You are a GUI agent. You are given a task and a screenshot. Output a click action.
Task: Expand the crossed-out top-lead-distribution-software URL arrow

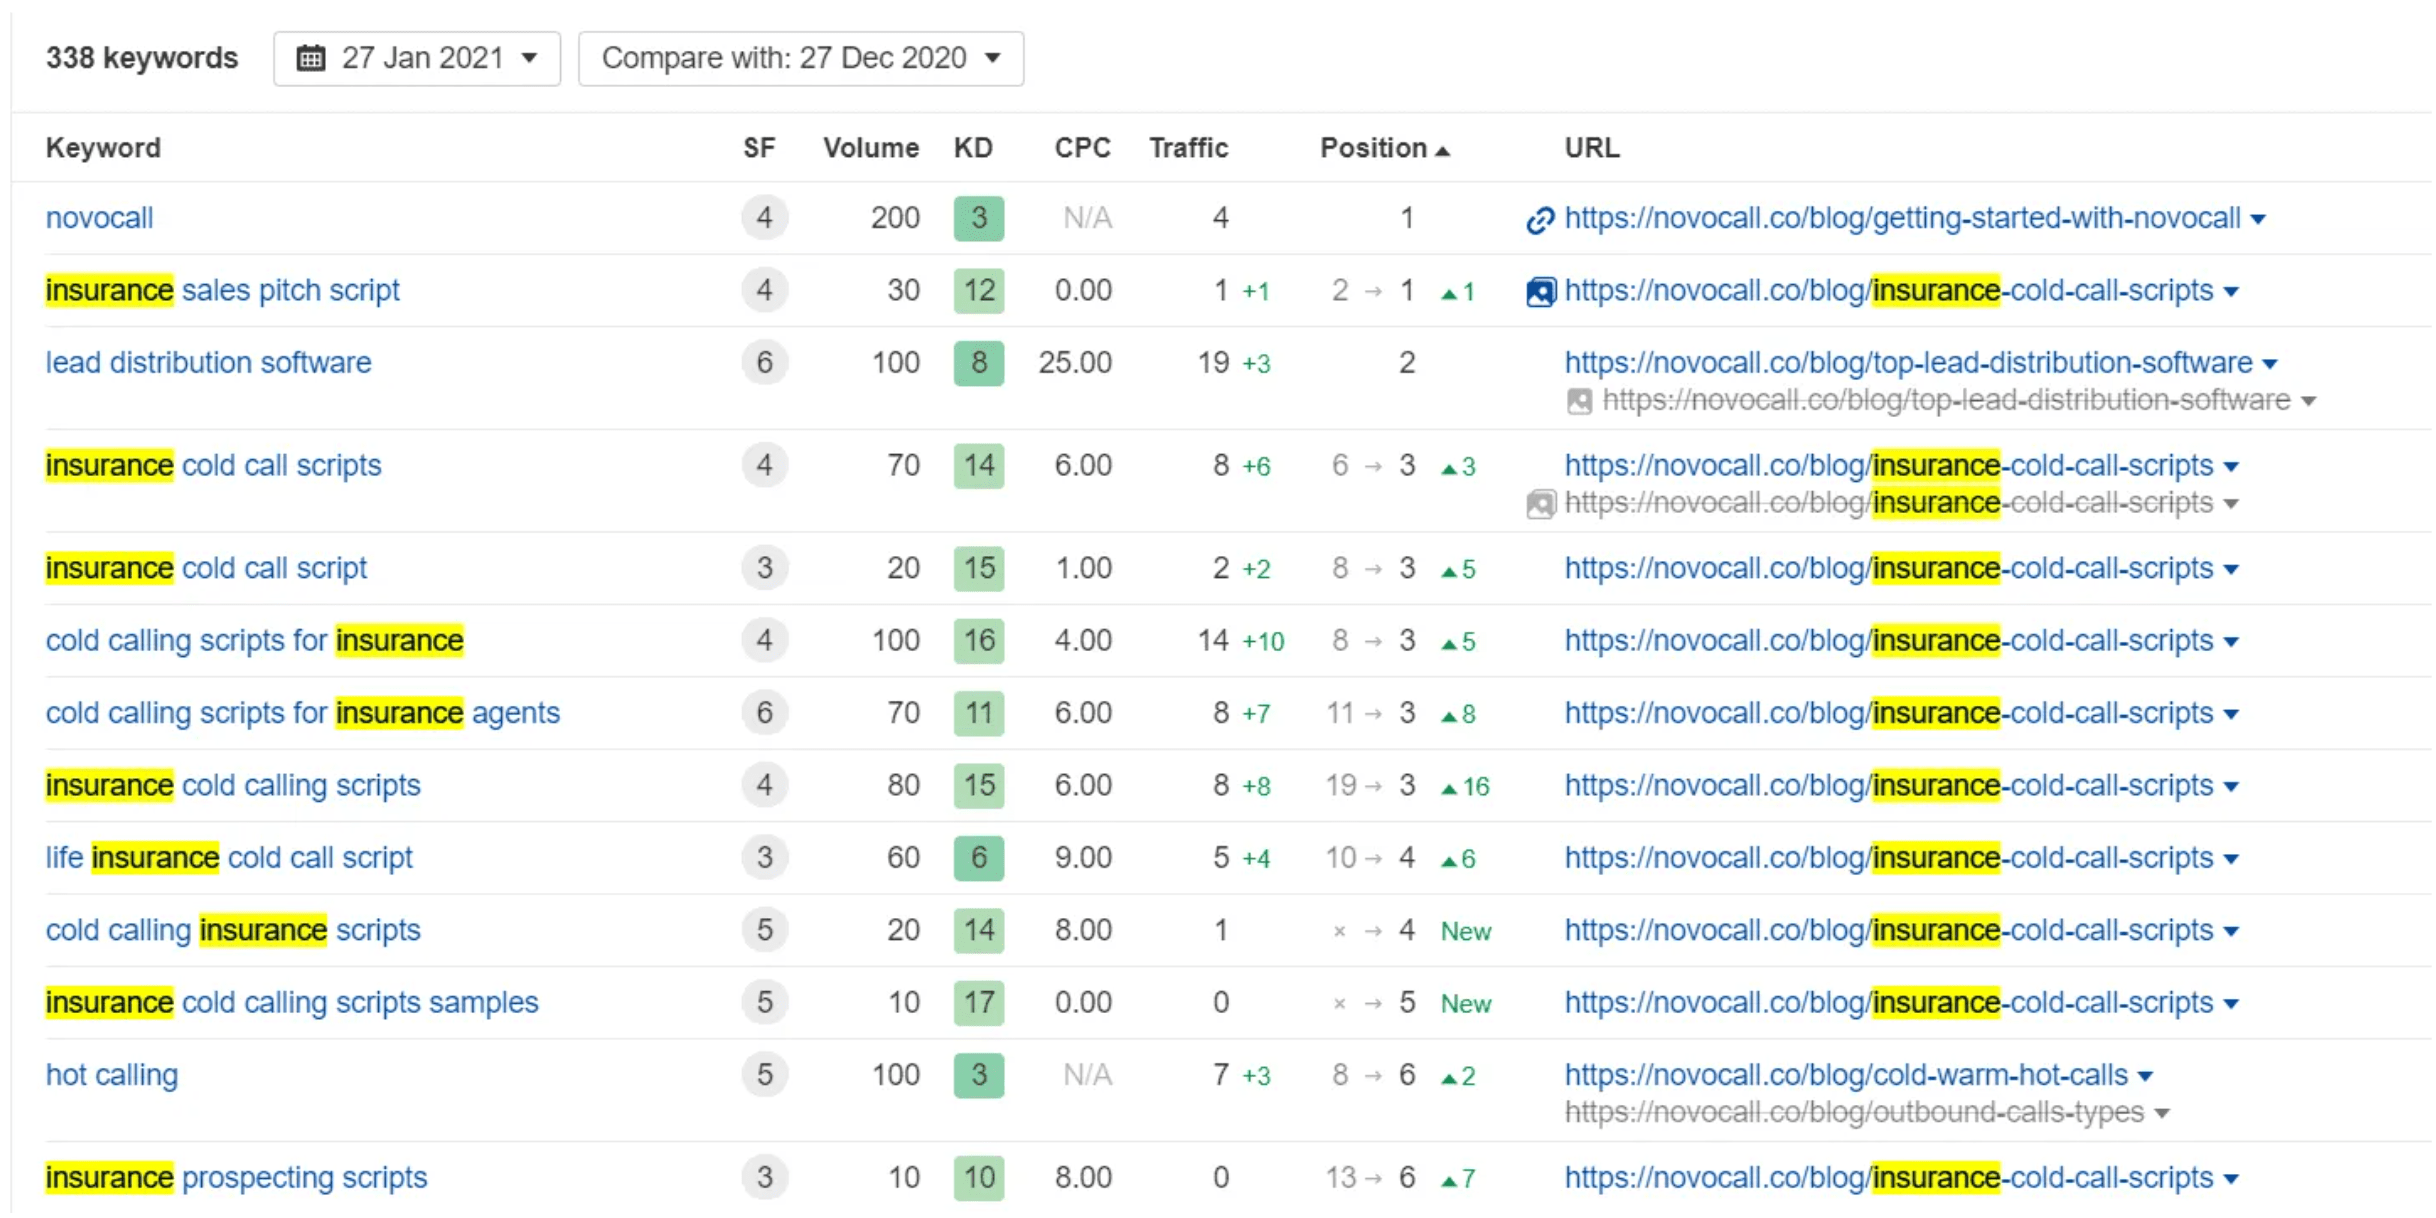pyautogui.click(x=2308, y=402)
